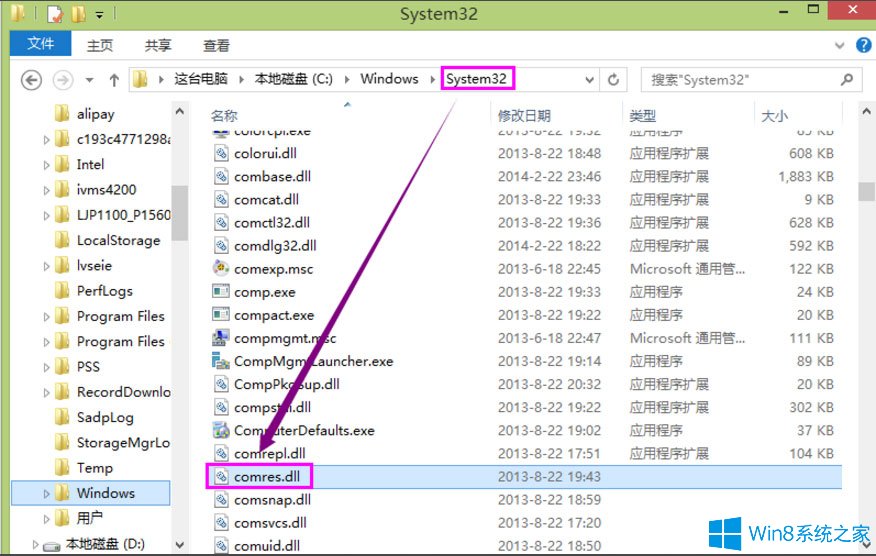Sort by 修改日期 column header
Viewport: 876px width, 556px height.
[x=524, y=116]
